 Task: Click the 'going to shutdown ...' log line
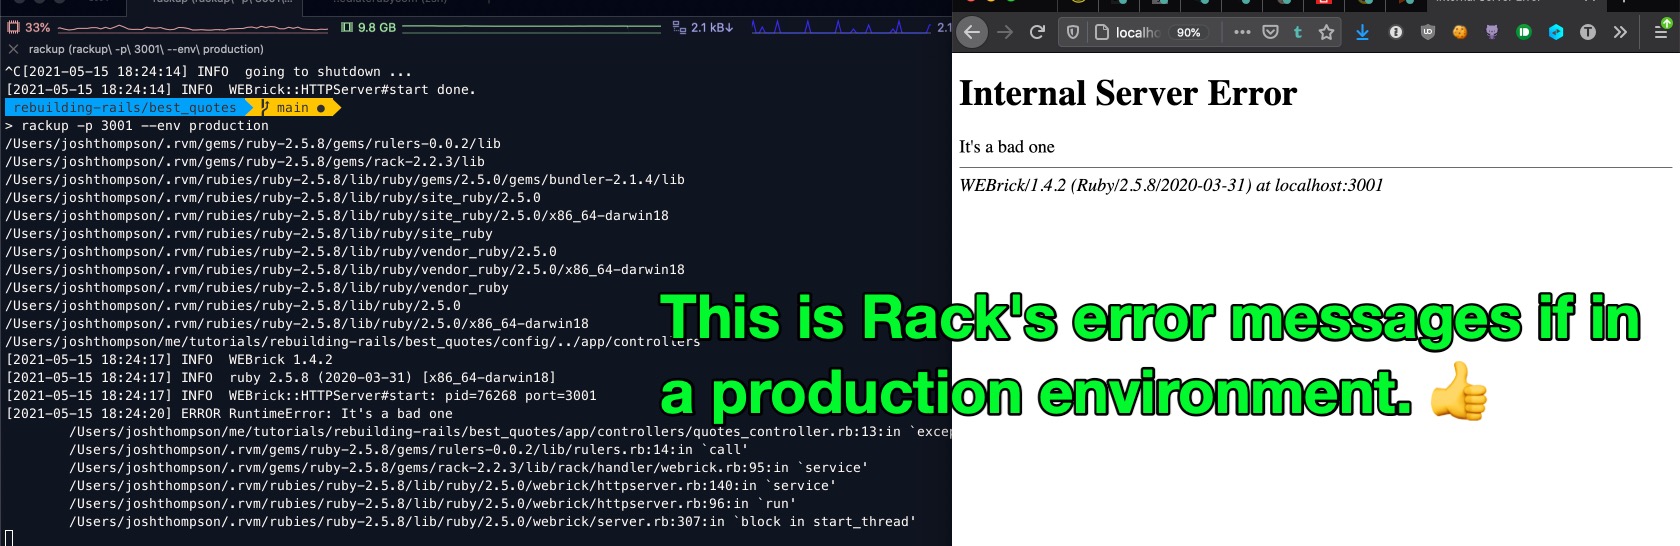pos(208,72)
